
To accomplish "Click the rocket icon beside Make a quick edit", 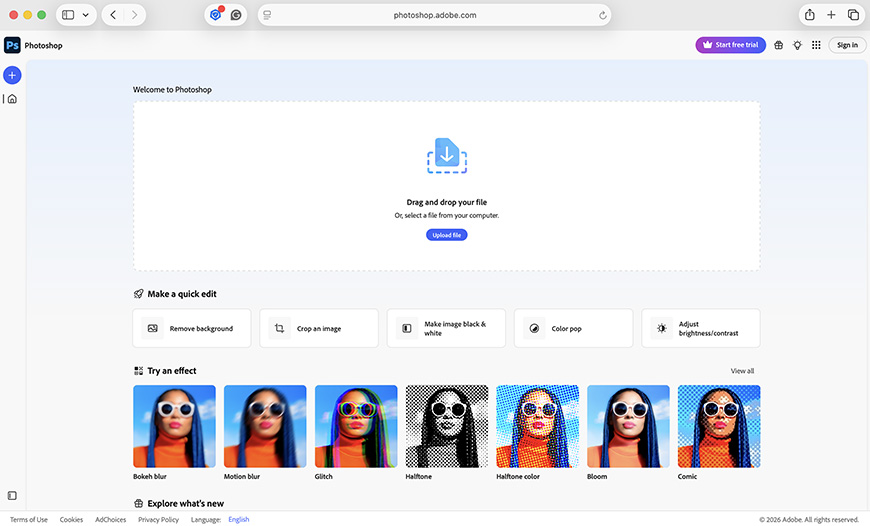I will pos(139,294).
